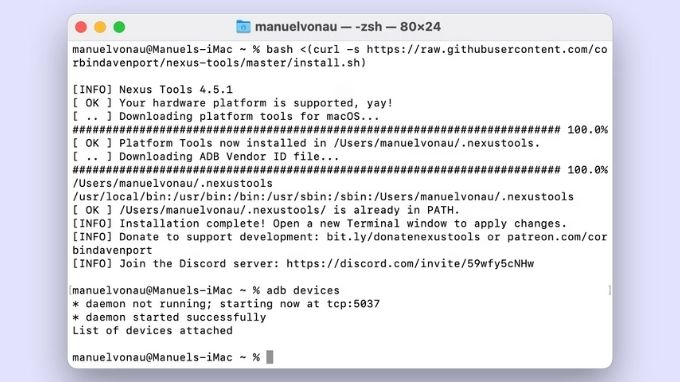Click the blue folder icon in title bar
Viewport: 680px width, 382px height.
[x=243, y=27]
